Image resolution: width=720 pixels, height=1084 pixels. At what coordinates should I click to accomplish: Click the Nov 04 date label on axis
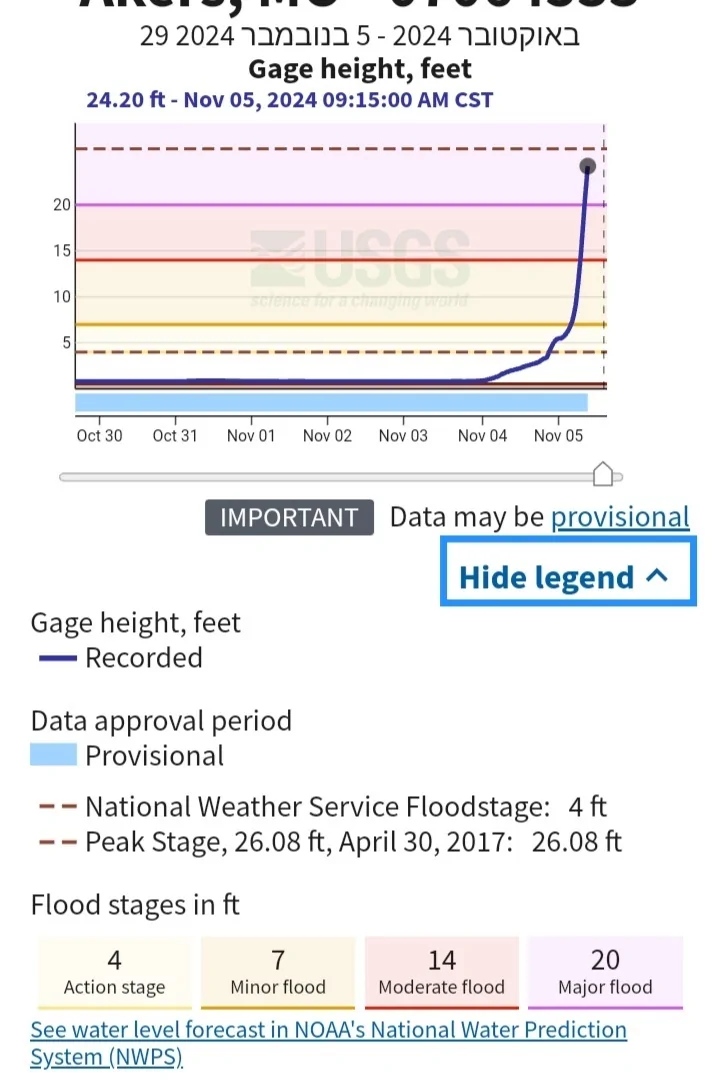click(483, 436)
